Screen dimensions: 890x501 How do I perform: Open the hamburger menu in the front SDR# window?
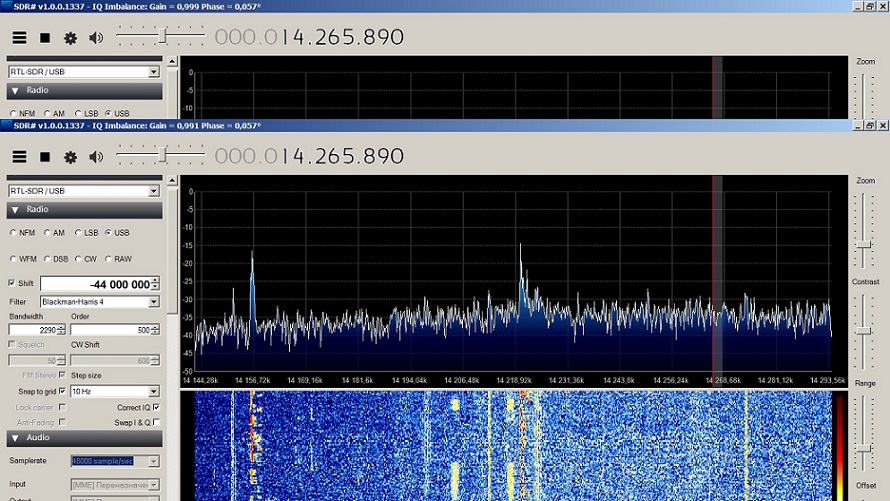(19, 157)
